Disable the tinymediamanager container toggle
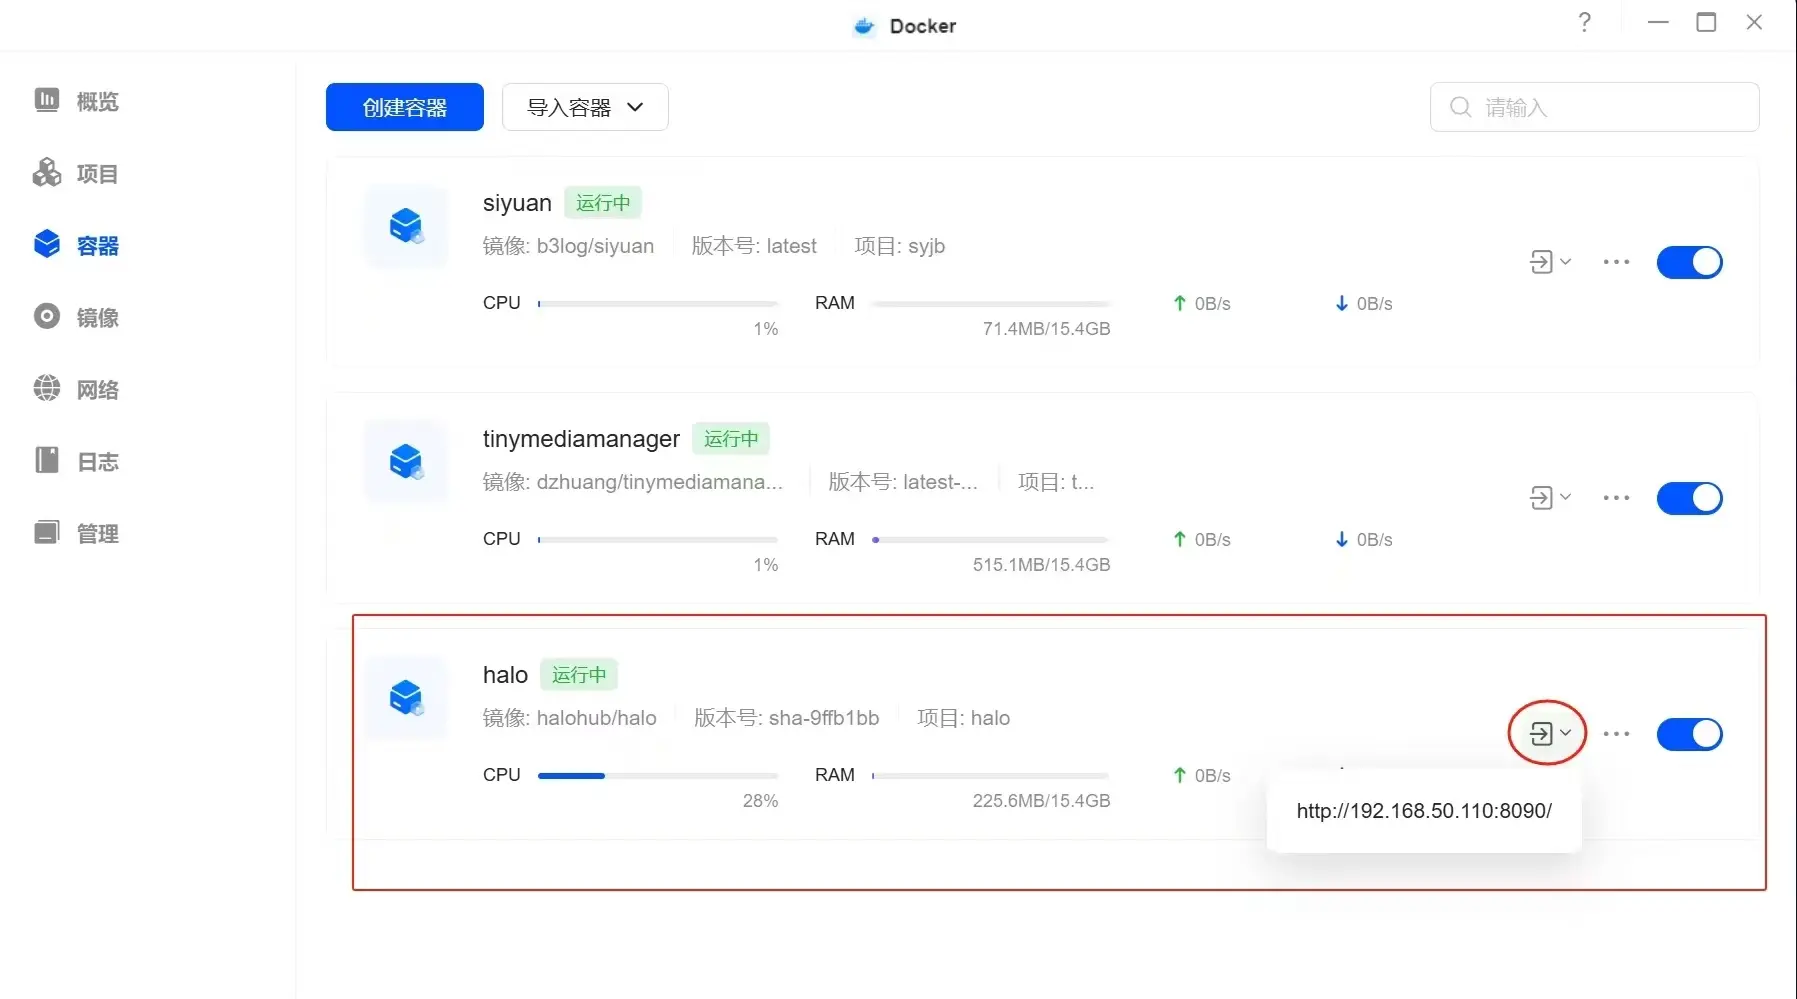This screenshot has width=1797, height=999. pyautogui.click(x=1689, y=498)
